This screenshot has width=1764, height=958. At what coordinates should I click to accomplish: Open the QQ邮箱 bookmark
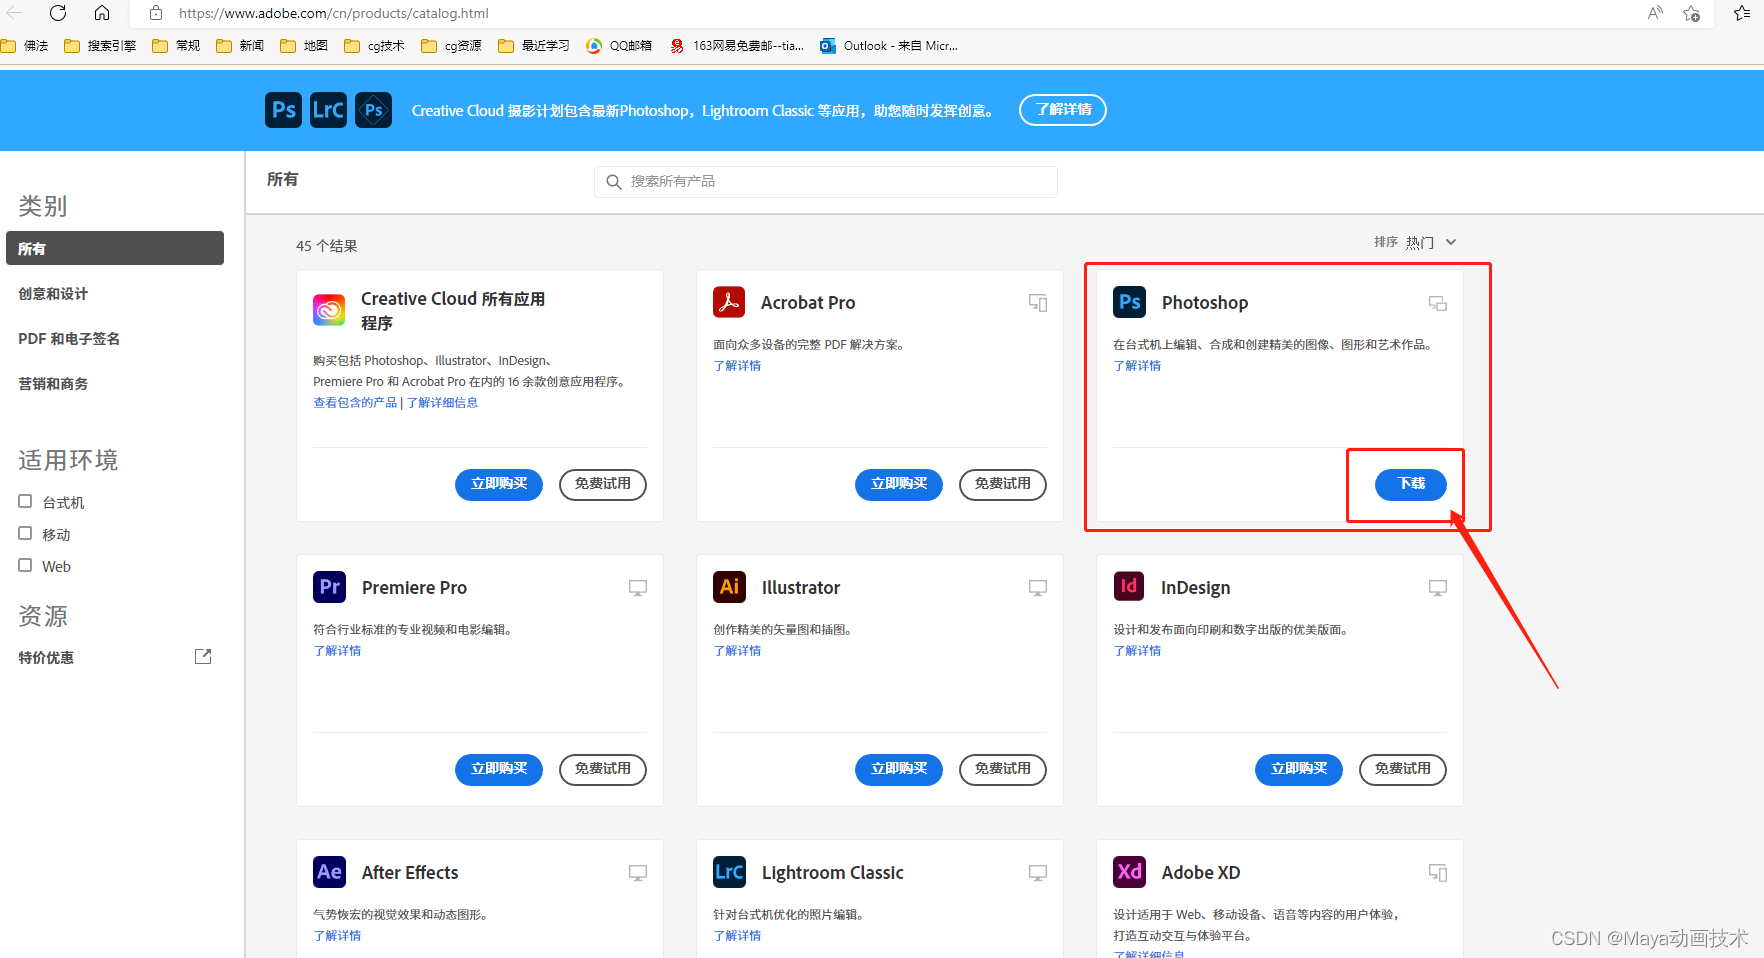click(x=619, y=46)
